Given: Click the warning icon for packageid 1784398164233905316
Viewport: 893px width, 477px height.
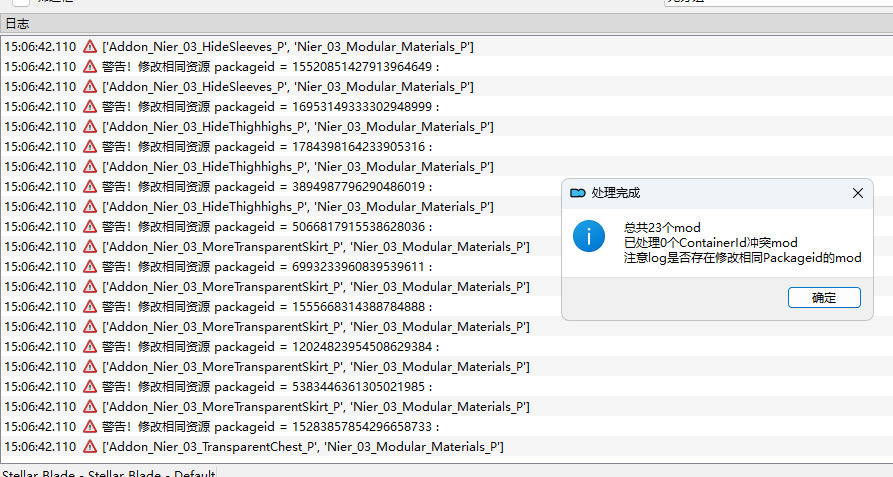Looking at the screenshot, I should pyautogui.click(x=90, y=146).
